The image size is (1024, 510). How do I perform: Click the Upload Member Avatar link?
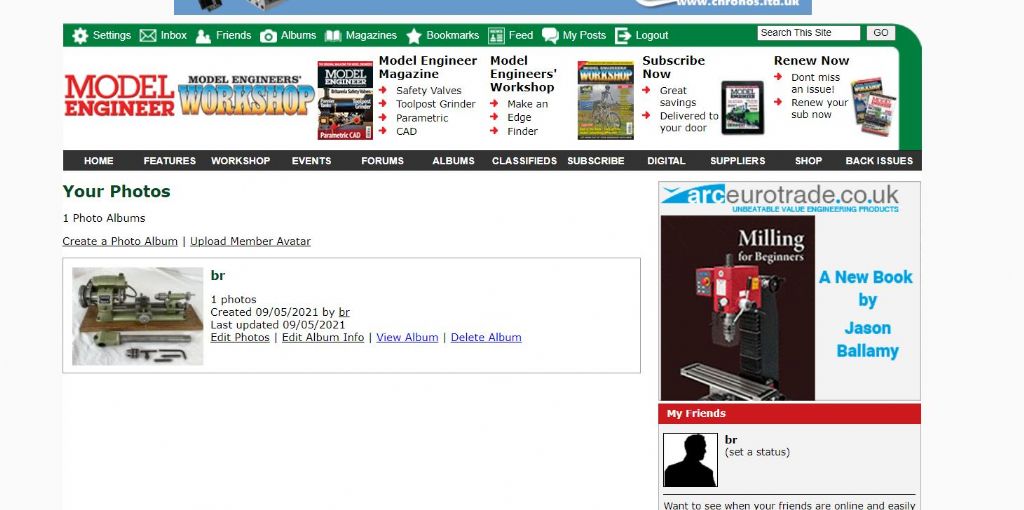[x=250, y=241]
